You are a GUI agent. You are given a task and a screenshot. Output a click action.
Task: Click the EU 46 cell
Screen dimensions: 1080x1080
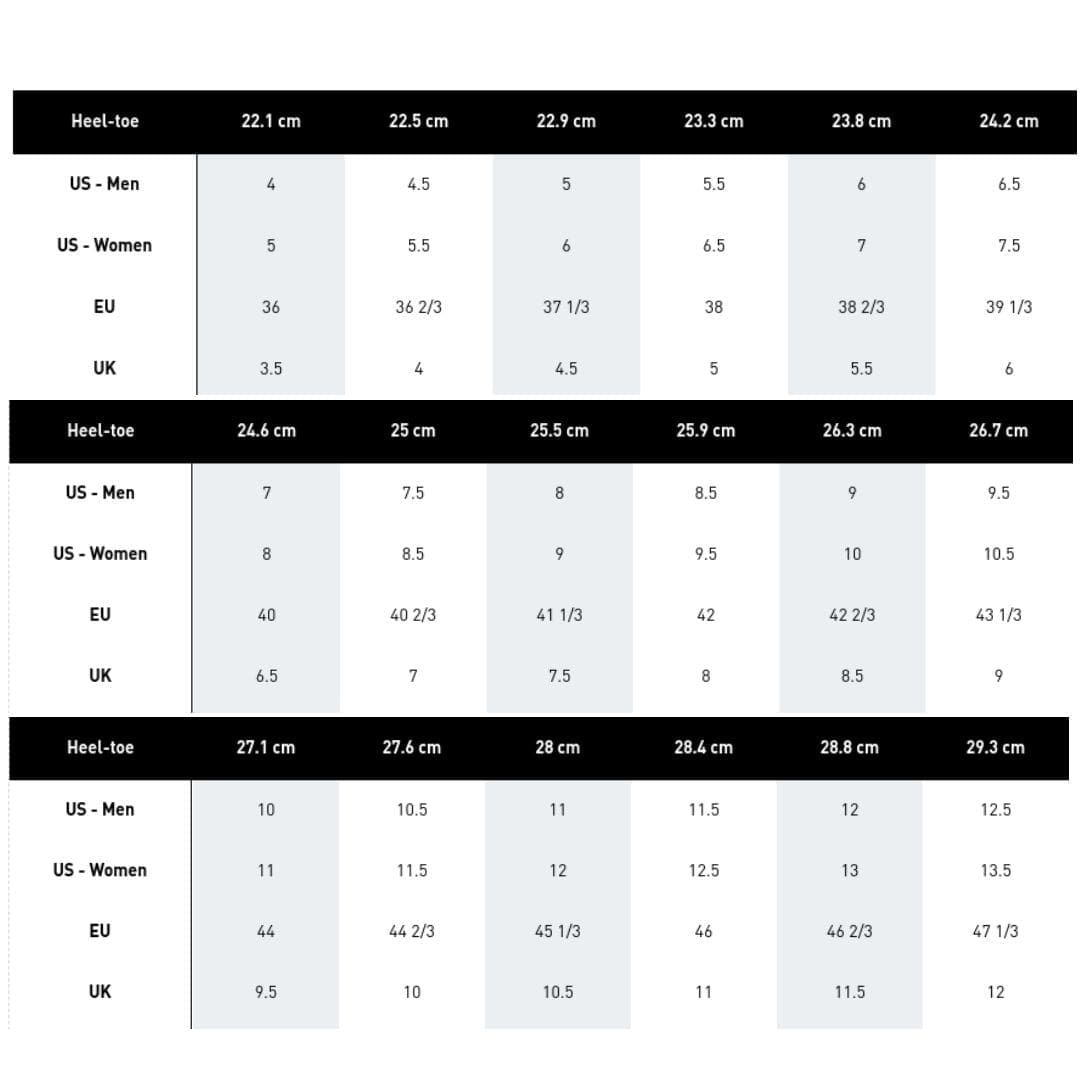[x=703, y=931]
